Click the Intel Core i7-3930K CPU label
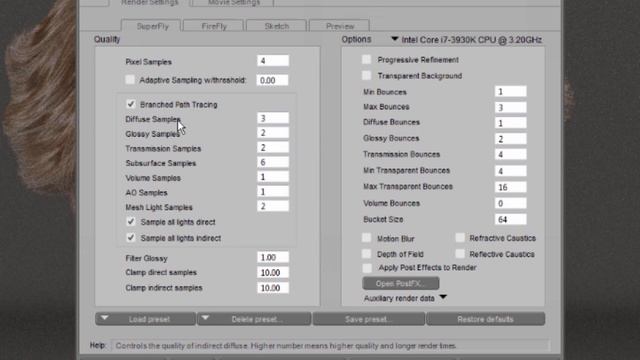The image size is (640, 360). [x=471, y=40]
